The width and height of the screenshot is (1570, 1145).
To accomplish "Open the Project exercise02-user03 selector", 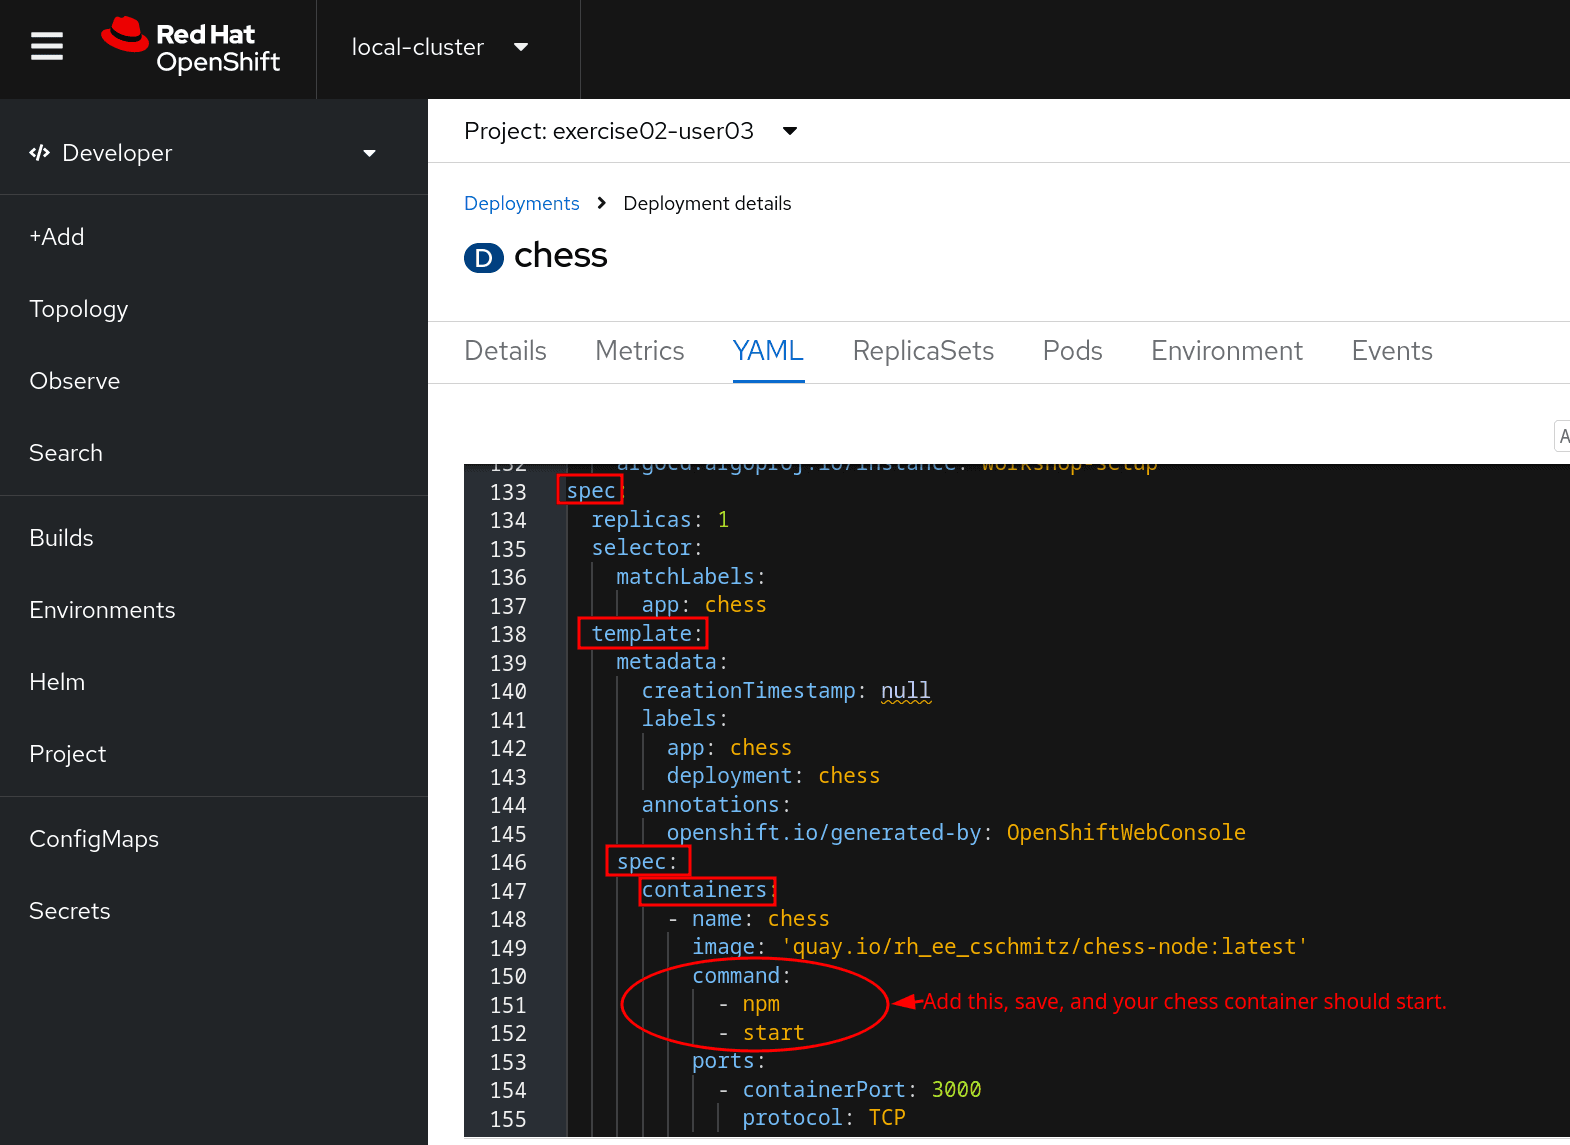I will 631,131.
